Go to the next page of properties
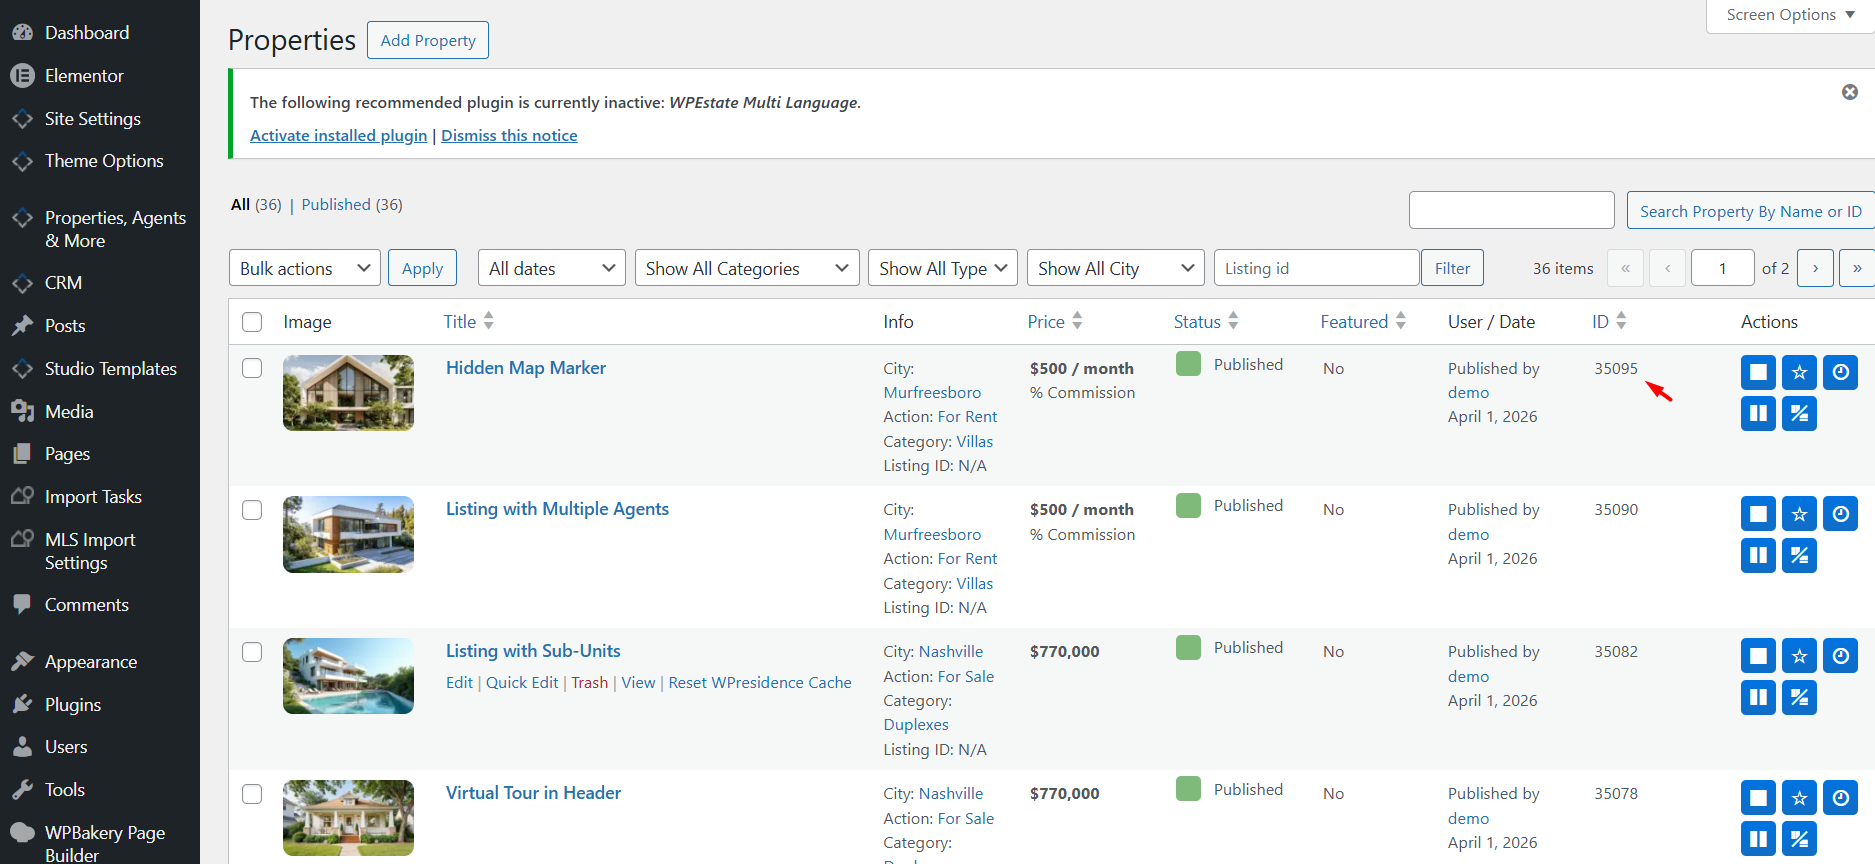This screenshot has width=1875, height=864. (x=1815, y=268)
